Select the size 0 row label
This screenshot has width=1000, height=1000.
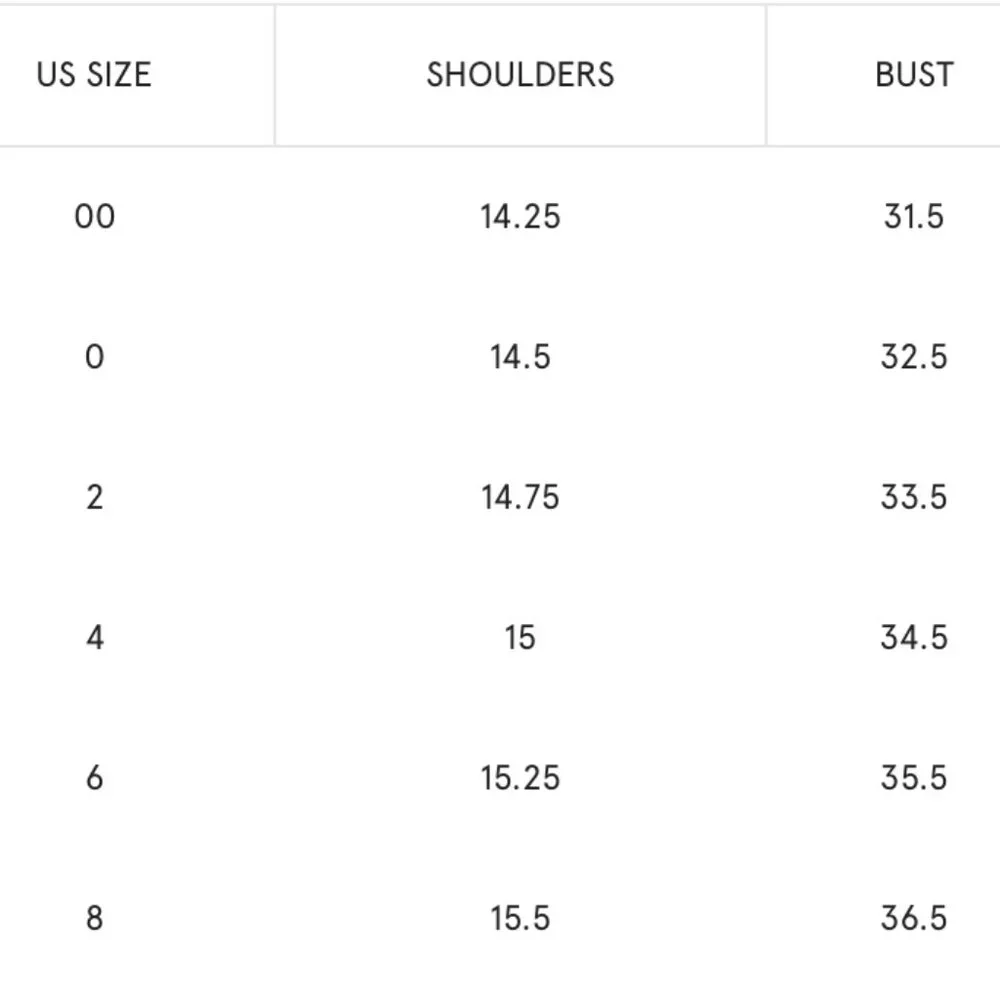(94, 357)
